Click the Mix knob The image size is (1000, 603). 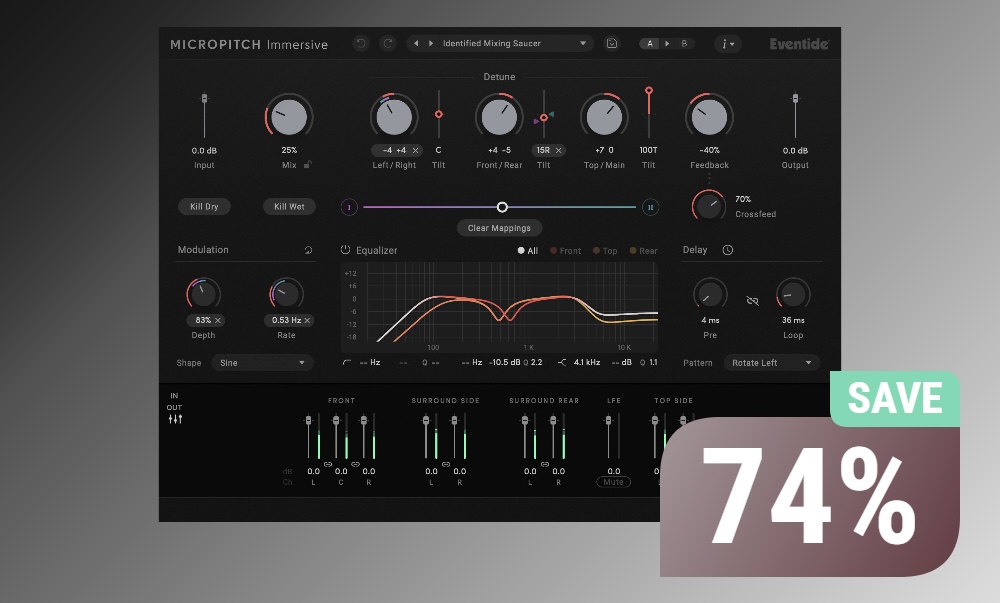[x=289, y=117]
